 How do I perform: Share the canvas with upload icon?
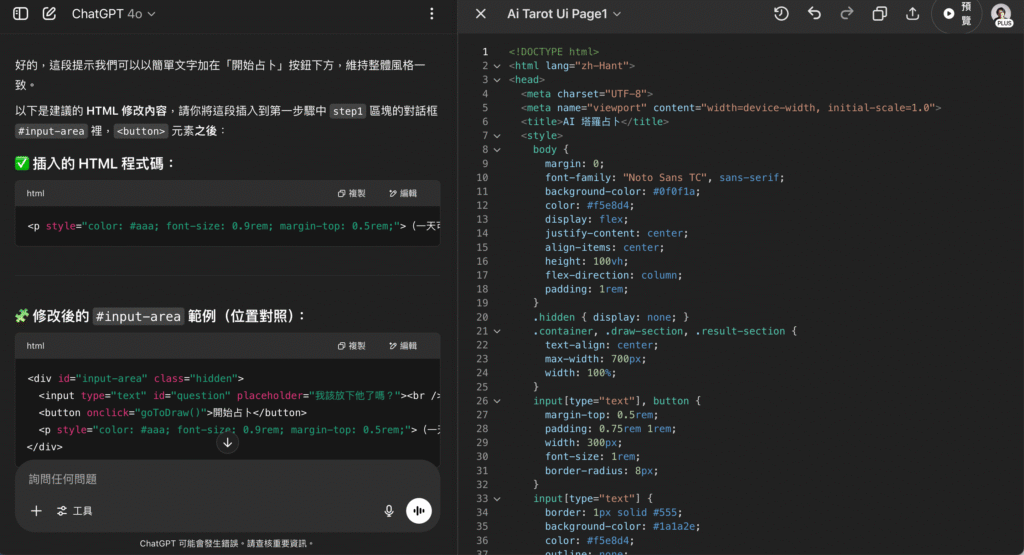912,14
